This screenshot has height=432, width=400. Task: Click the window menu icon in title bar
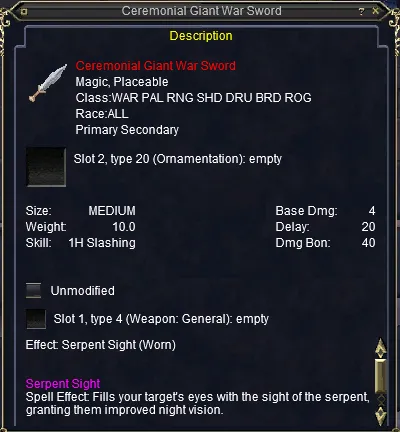pos(24,12)
